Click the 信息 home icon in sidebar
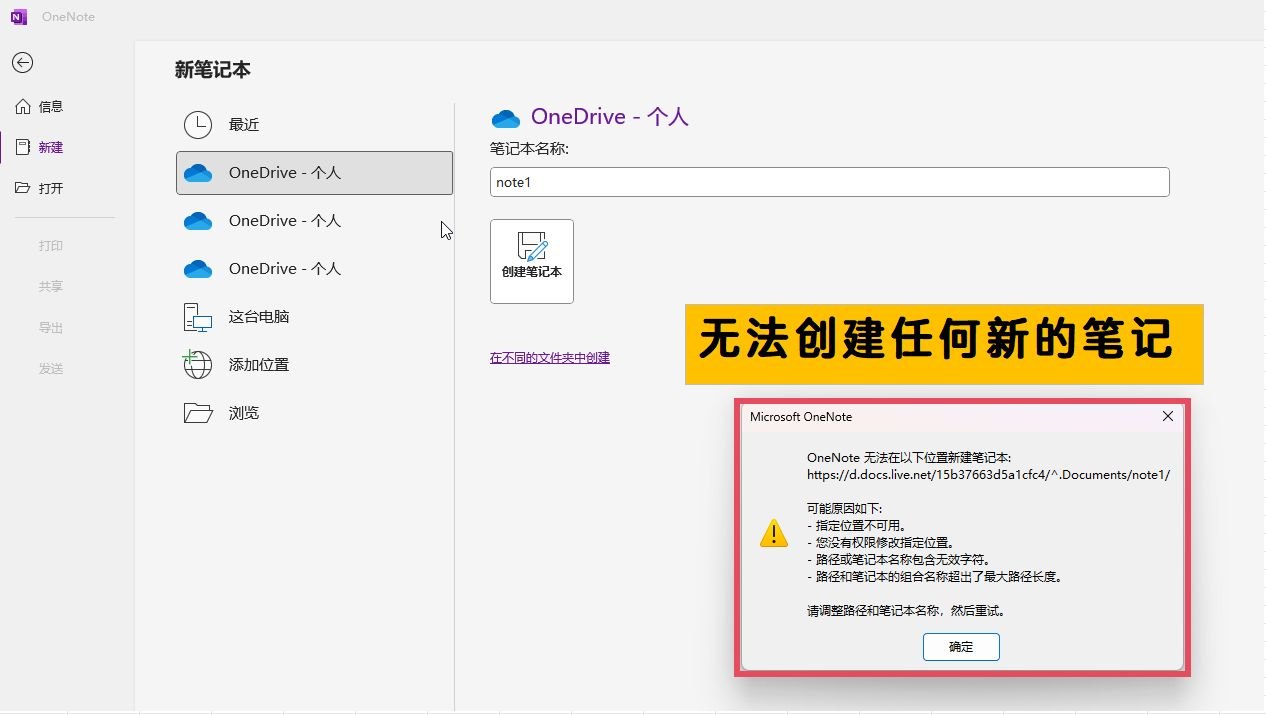 tap(23, 107)
